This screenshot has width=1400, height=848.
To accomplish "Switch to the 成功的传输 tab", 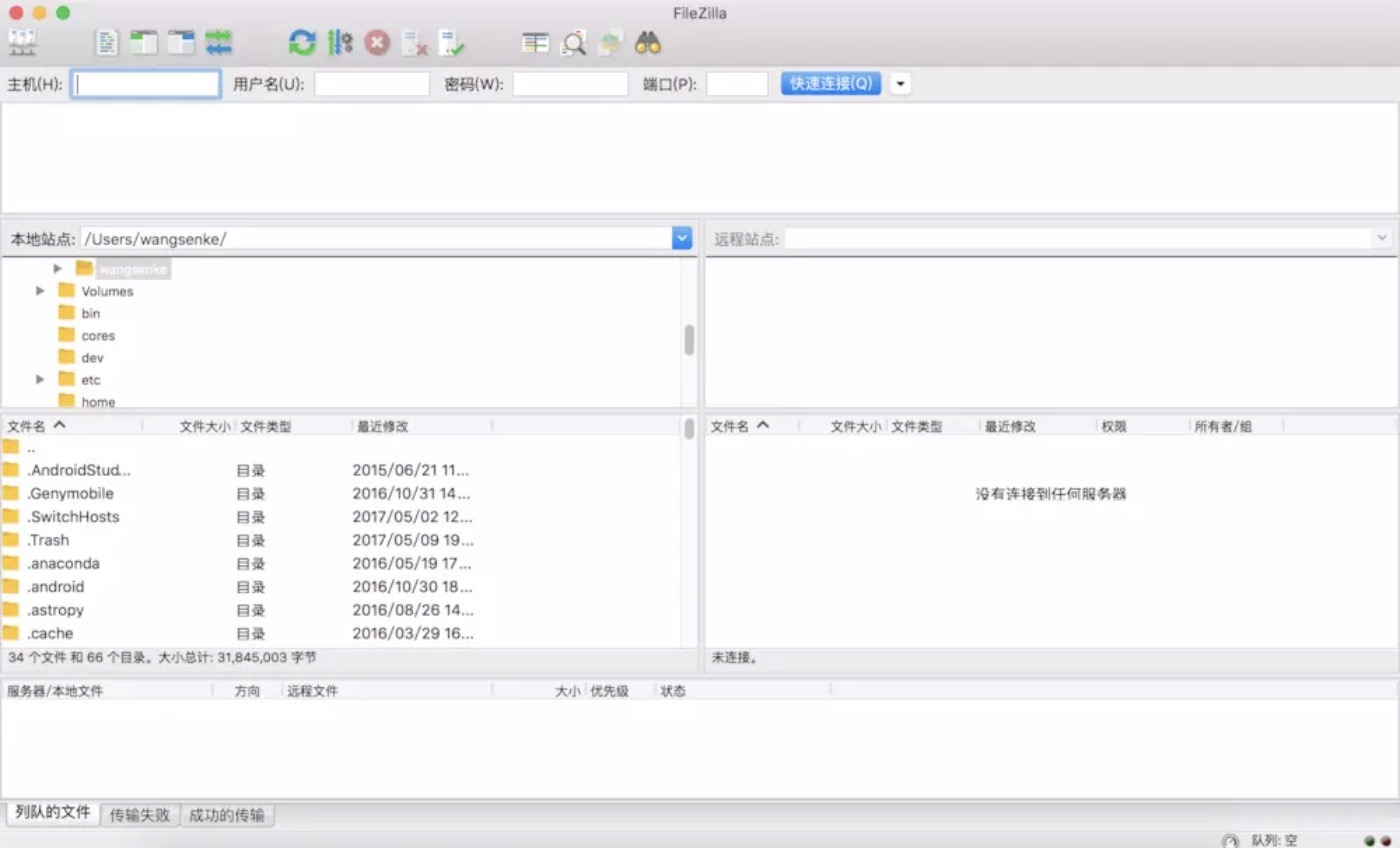I will click(227, 815).
